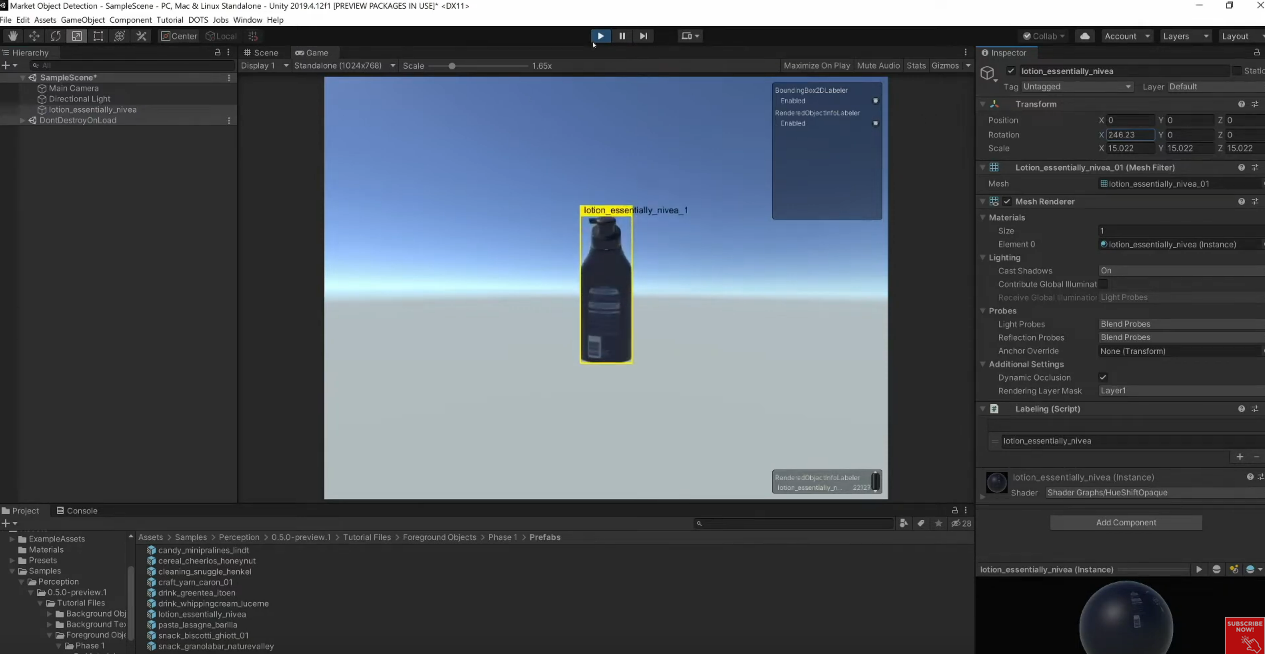The width and height of the screenshot is (1265, 654).
Task: Click the Add Component button
Action: (1125, 523)
